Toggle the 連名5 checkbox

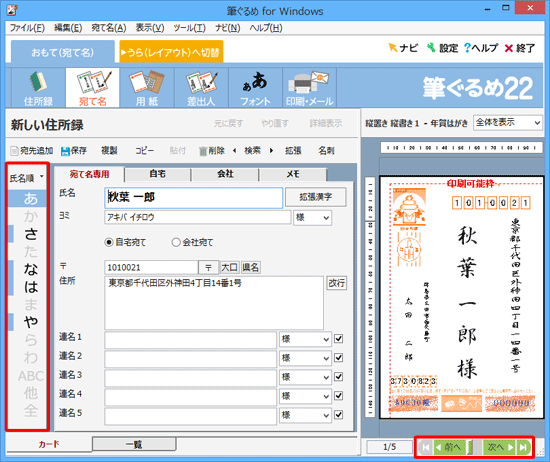338,415
